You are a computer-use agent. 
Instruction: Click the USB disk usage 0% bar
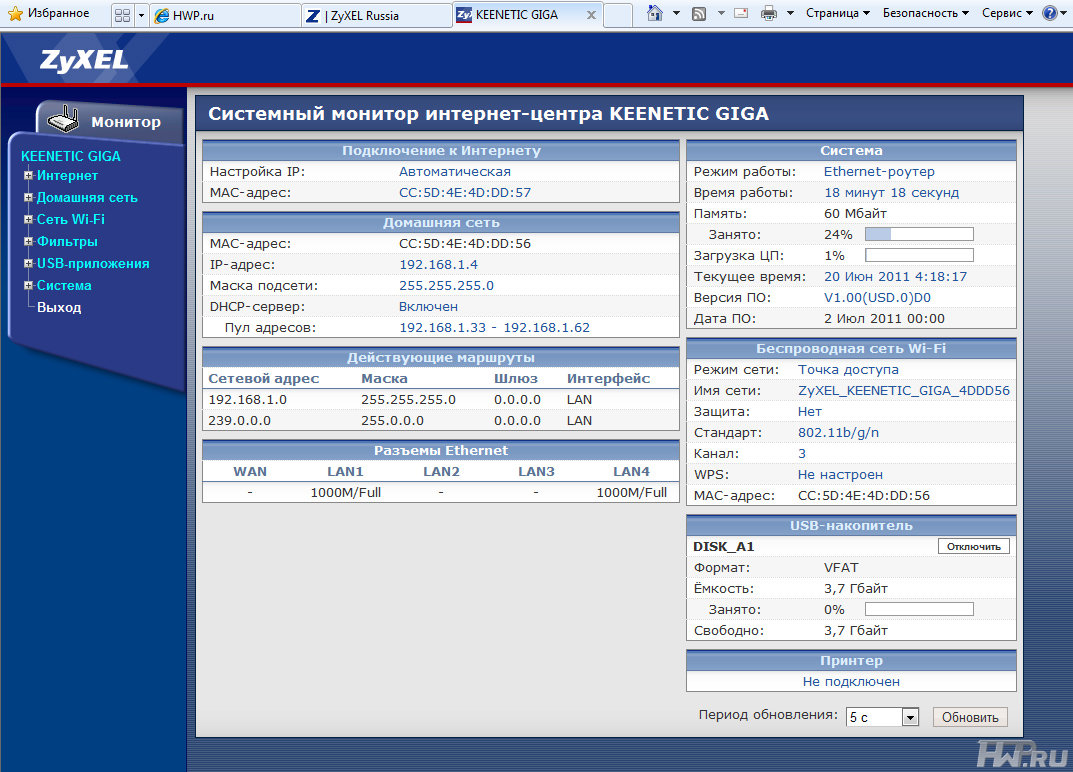pos(919,609)
